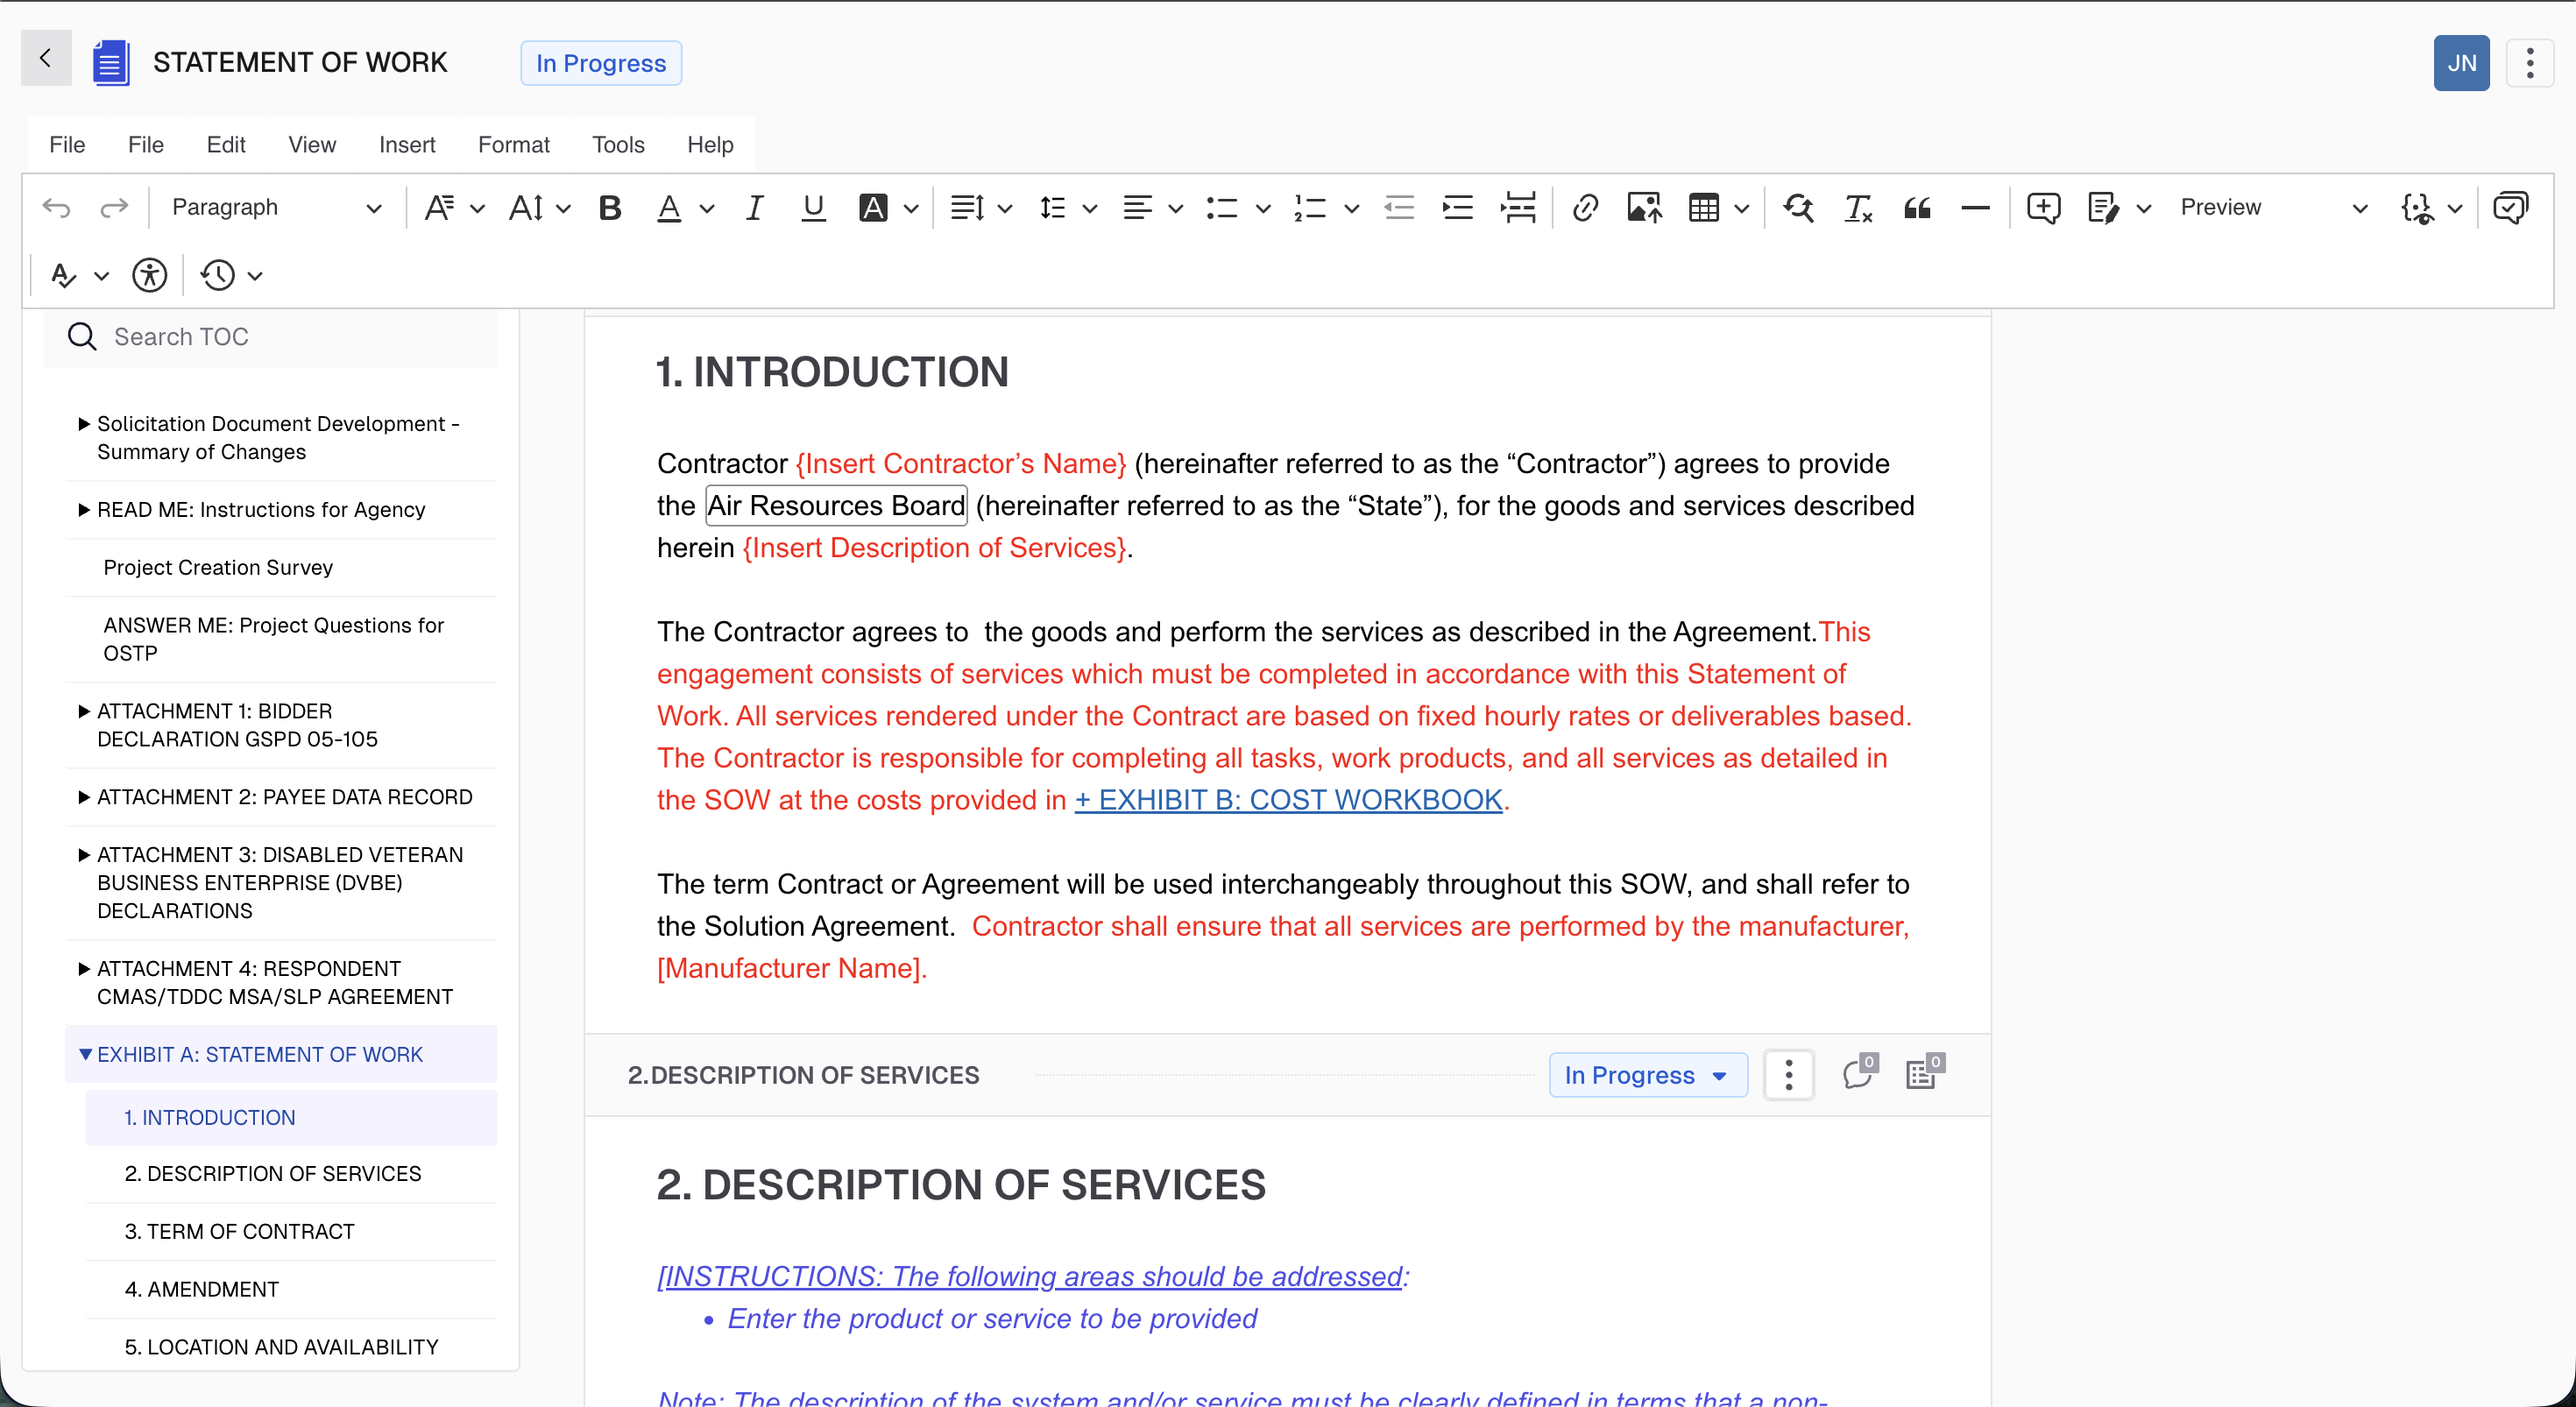The width and height of the screenshot is (2576, 1407).
Task: Click the Find and replace icon
Action: 1798,207
